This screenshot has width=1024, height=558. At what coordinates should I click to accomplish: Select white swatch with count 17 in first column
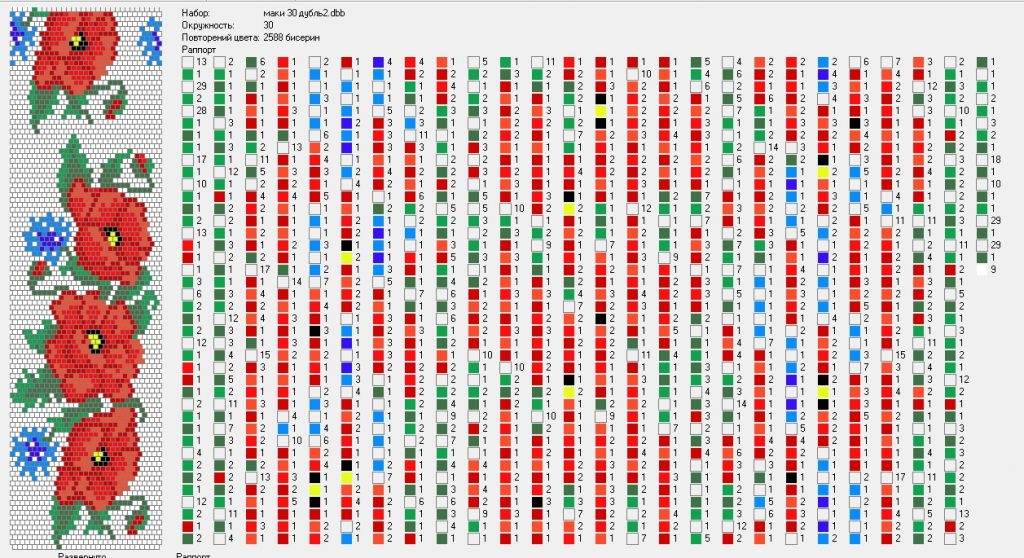click(188, 159)
